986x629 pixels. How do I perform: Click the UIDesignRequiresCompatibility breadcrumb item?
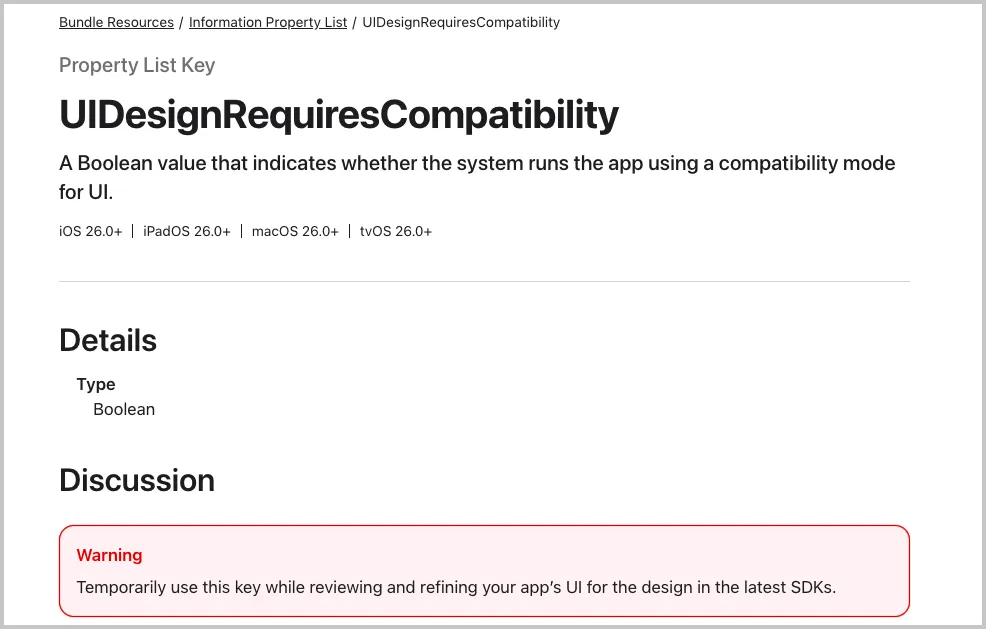461,22
